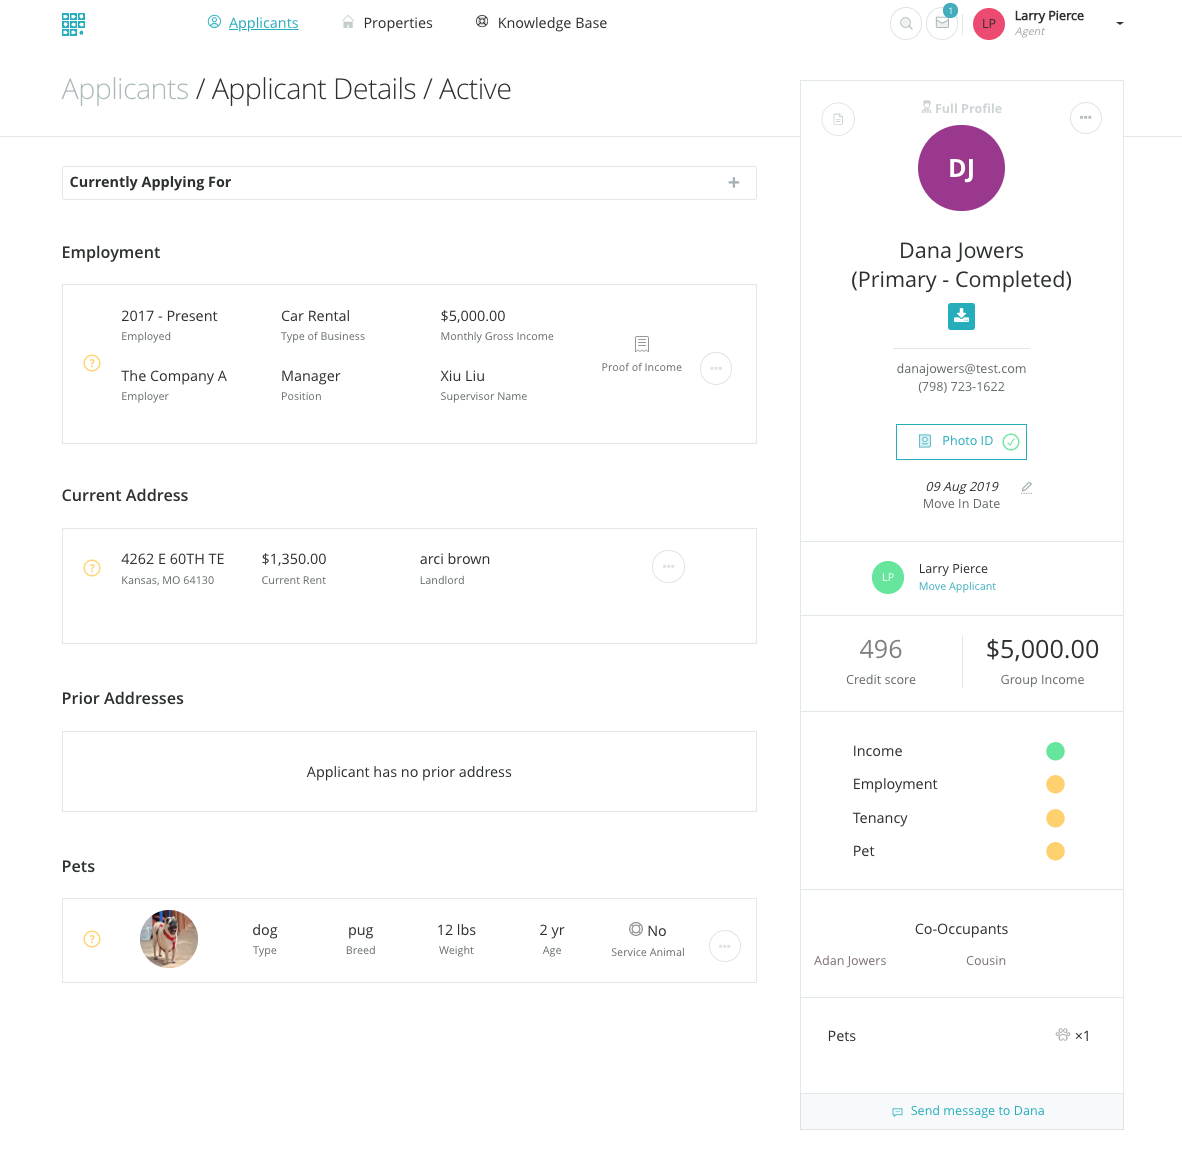Open current address more options
The height and width of the screenshot is (1156, 1182).
668,567
